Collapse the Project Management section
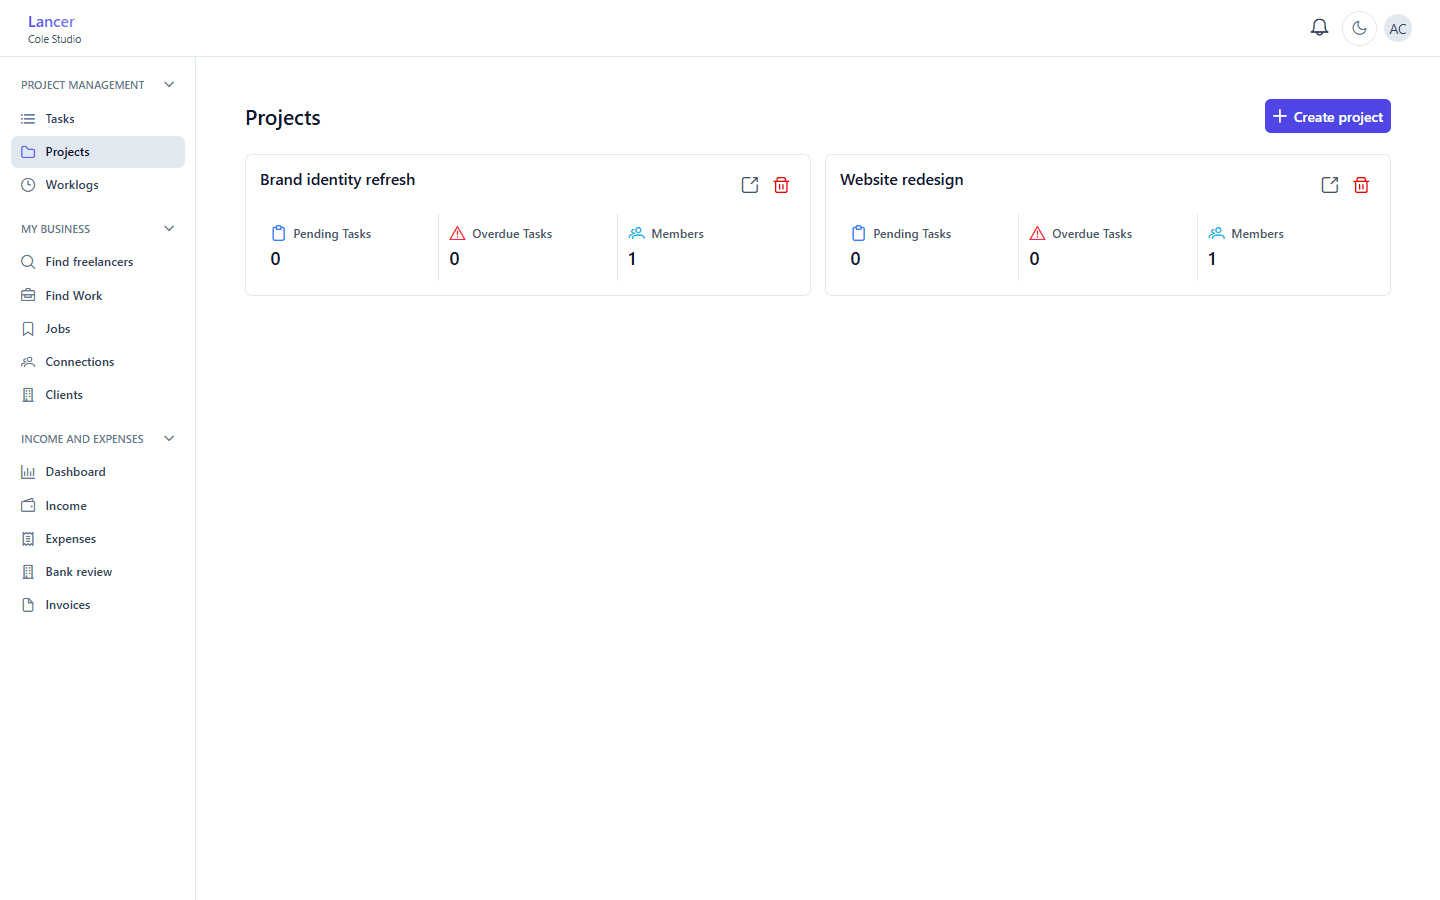Screen dimensions: 1440x900 (169, 85)
